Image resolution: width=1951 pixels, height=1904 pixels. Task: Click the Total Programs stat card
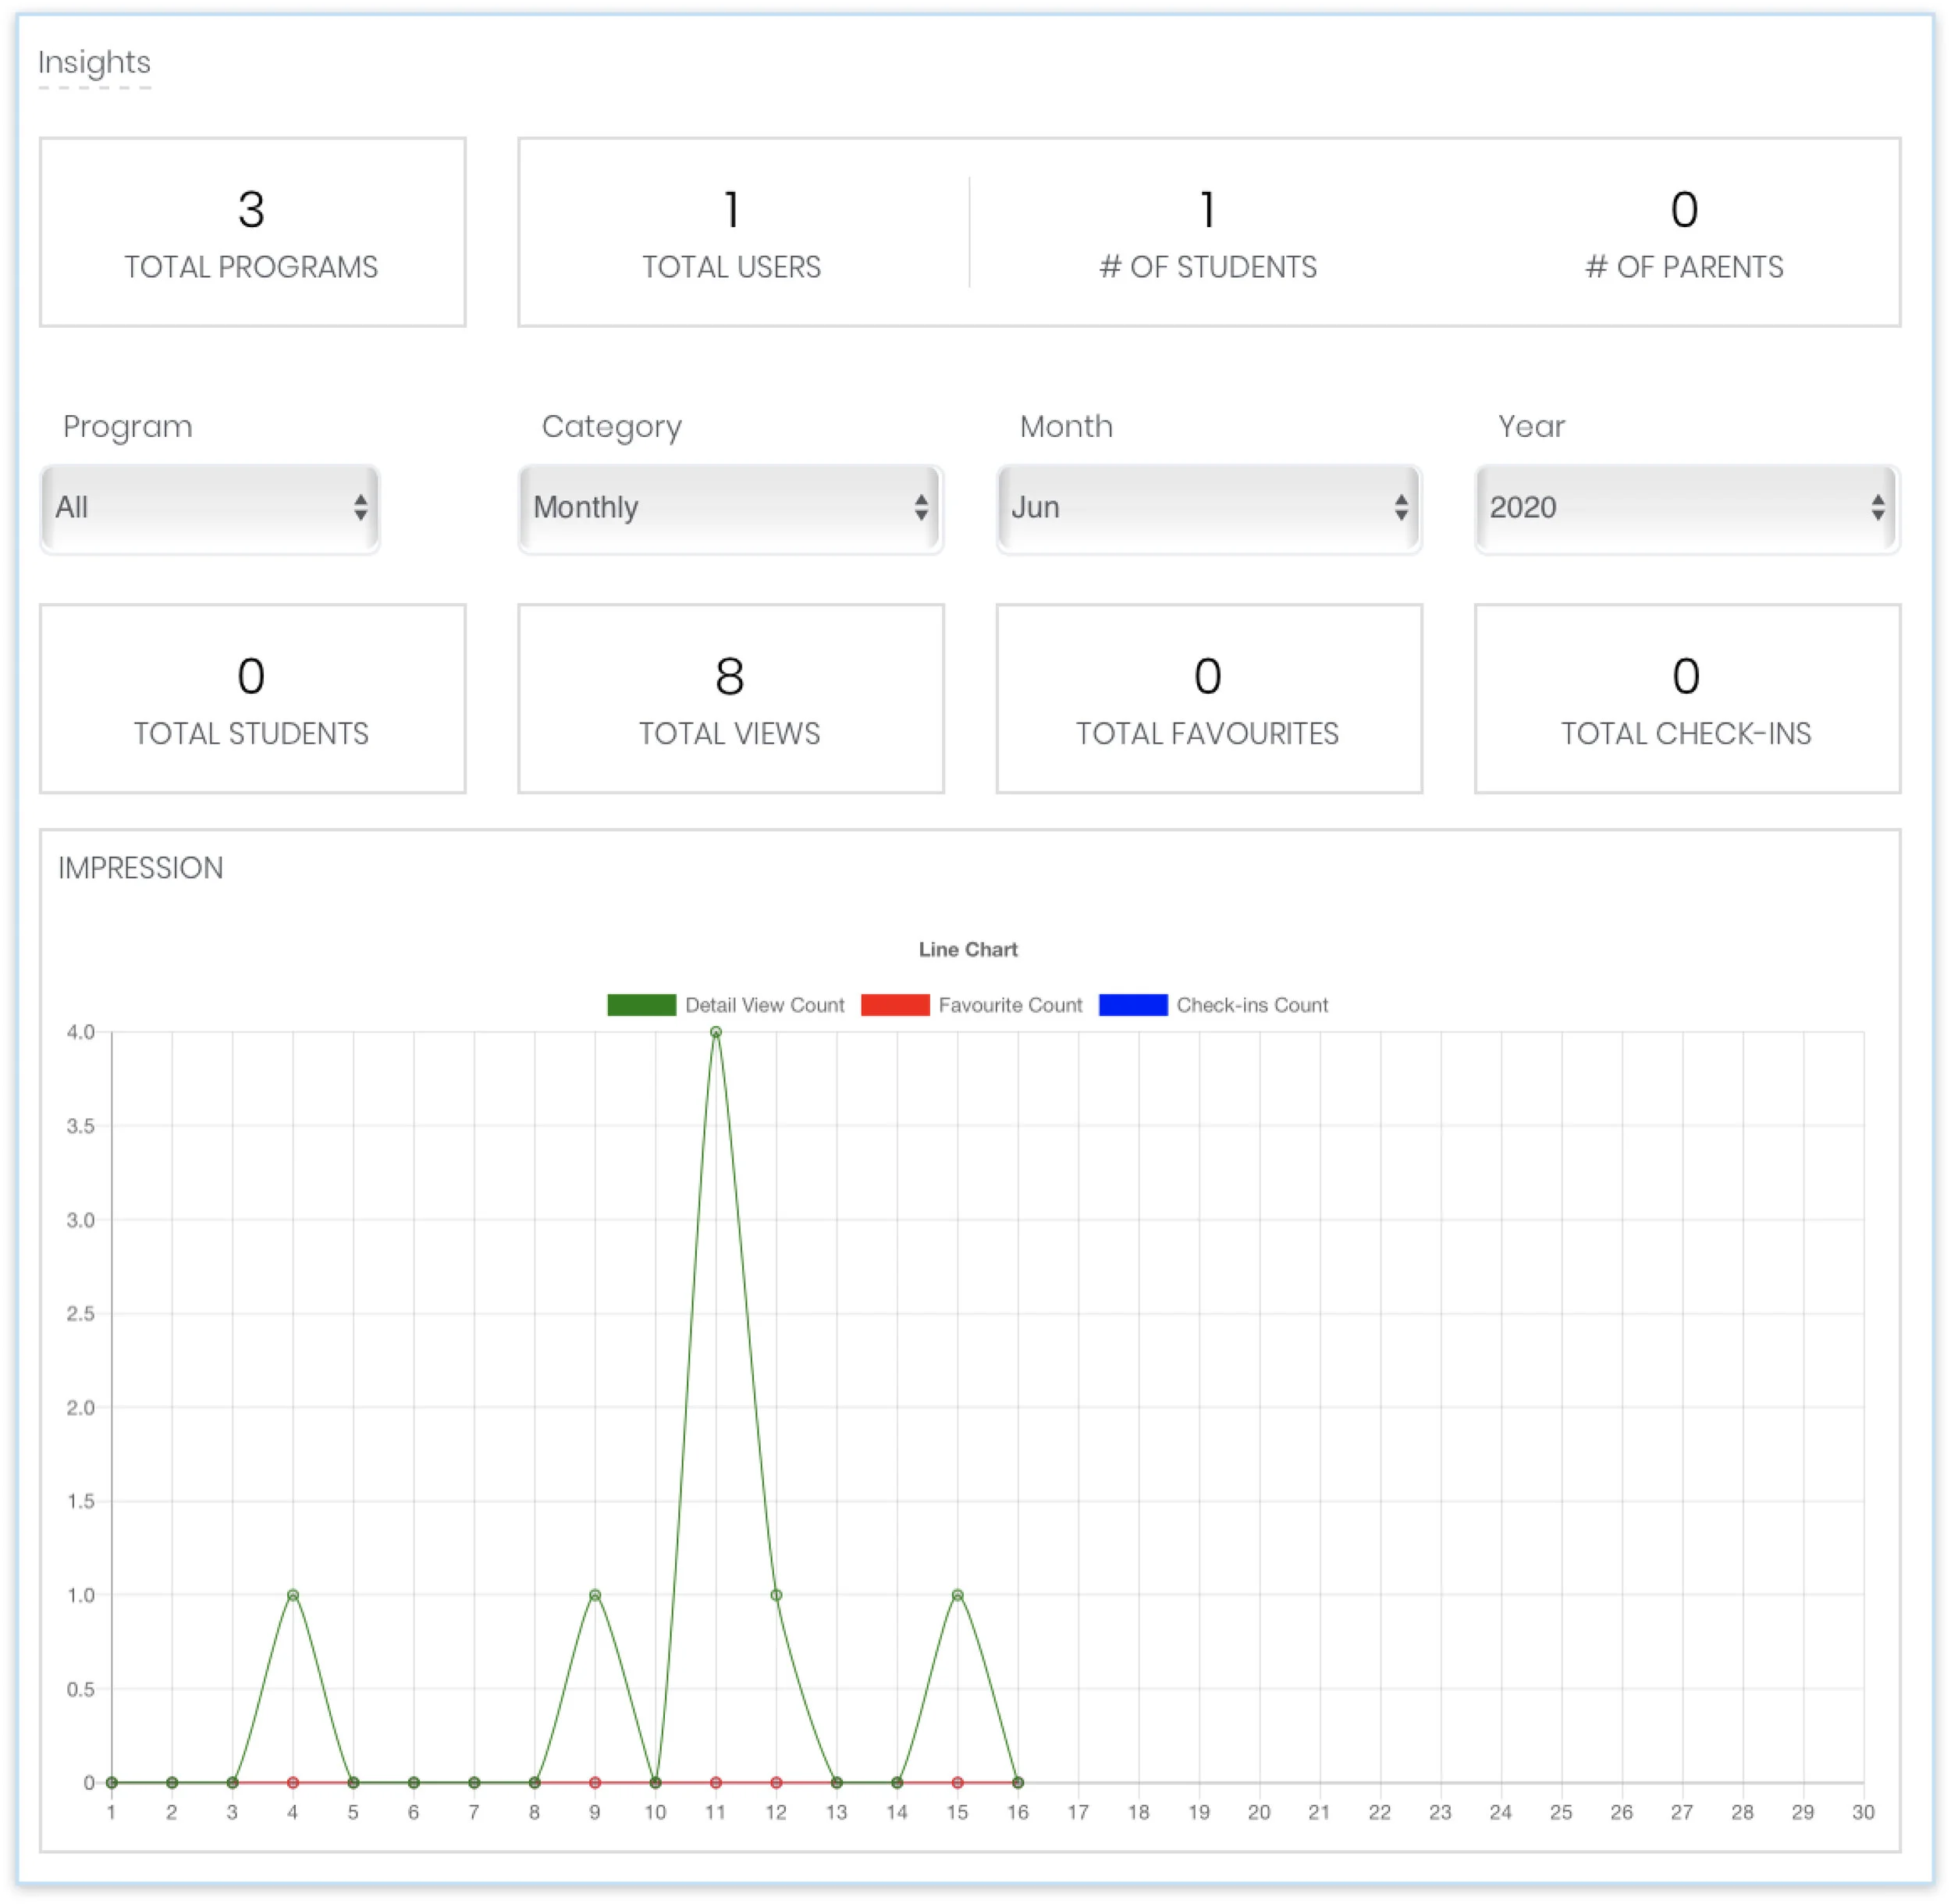point(252,232)
